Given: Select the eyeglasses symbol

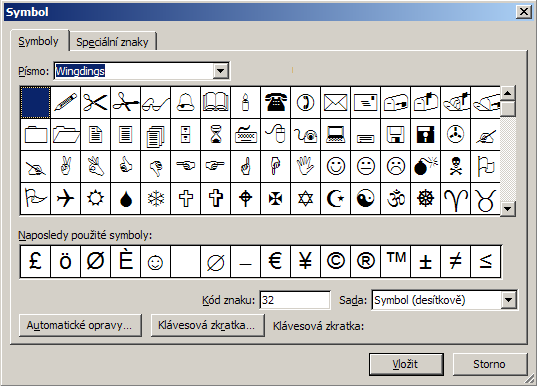Looking at the screenshot, I should point(155,102).
